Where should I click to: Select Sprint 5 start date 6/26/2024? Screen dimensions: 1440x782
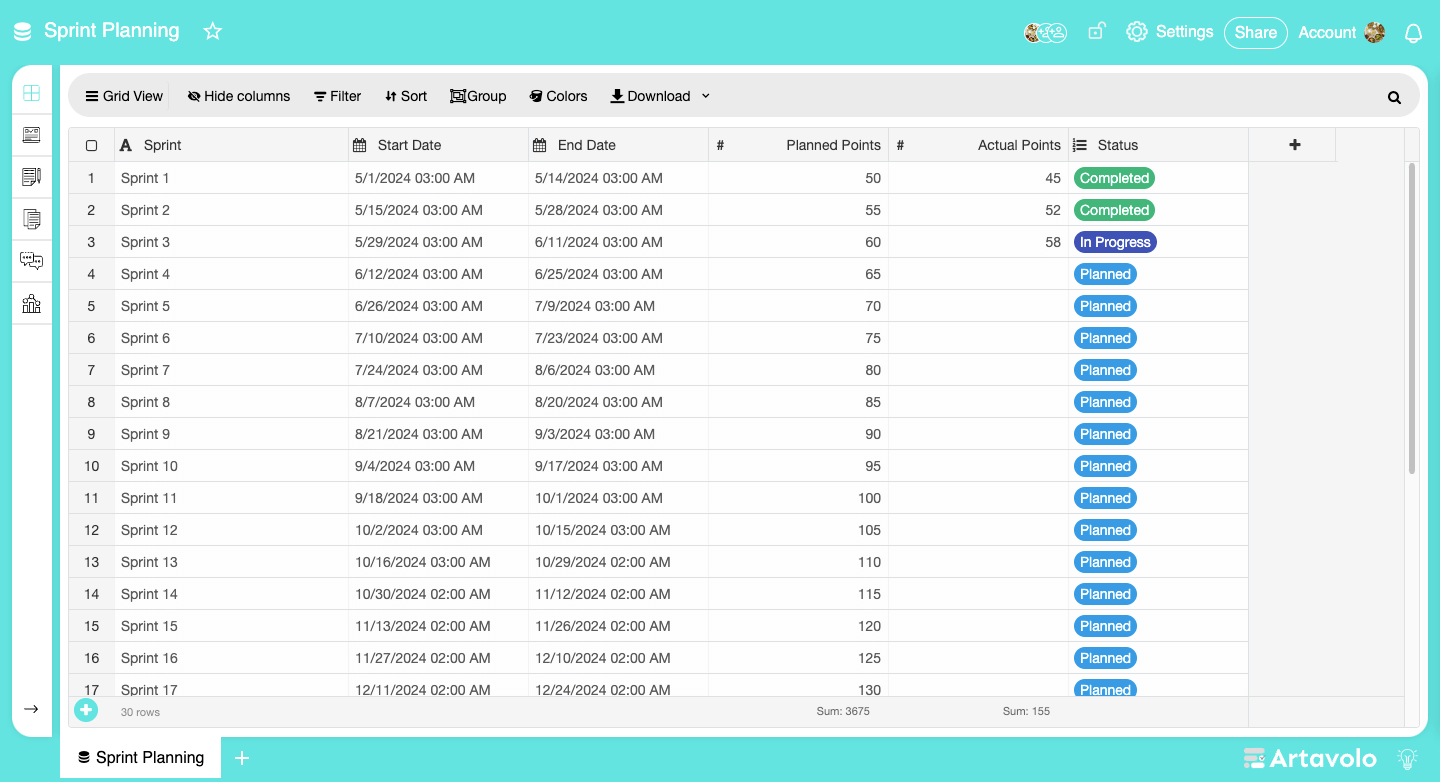point(438,306)
